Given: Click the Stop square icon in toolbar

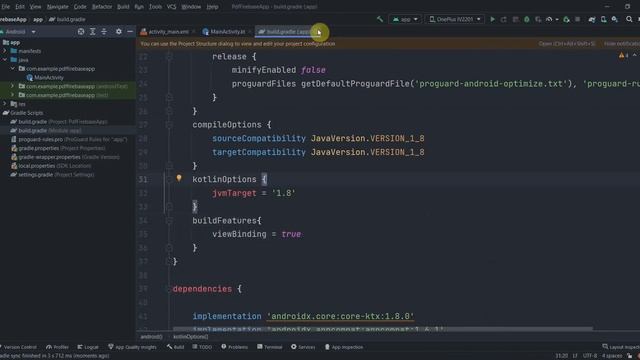Looking at the screenshot, I should [578, 19].
